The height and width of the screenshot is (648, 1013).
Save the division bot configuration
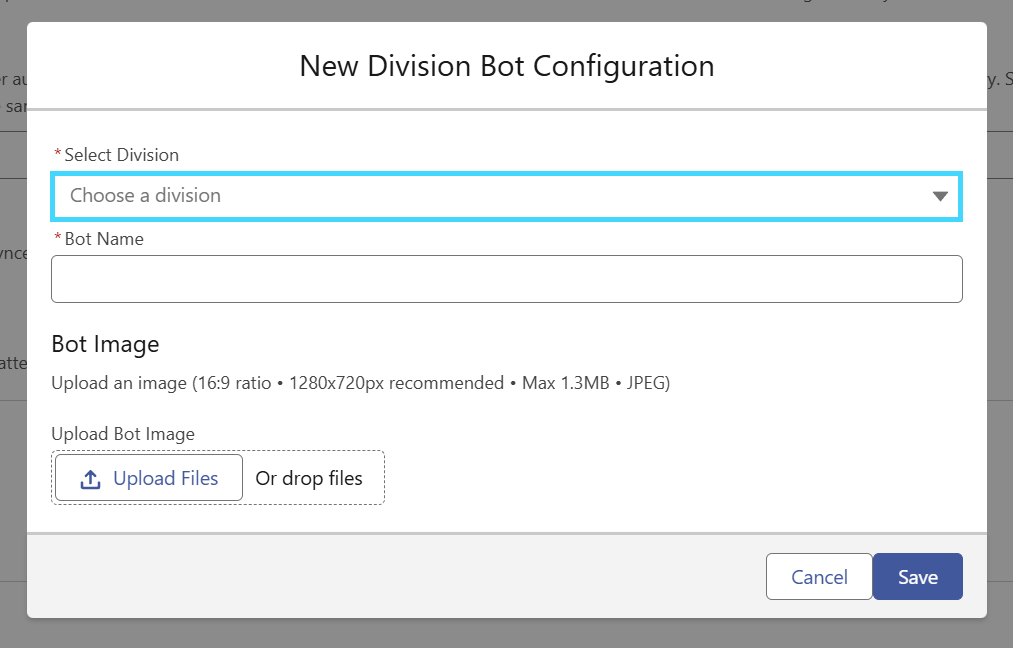coord(917,576)
